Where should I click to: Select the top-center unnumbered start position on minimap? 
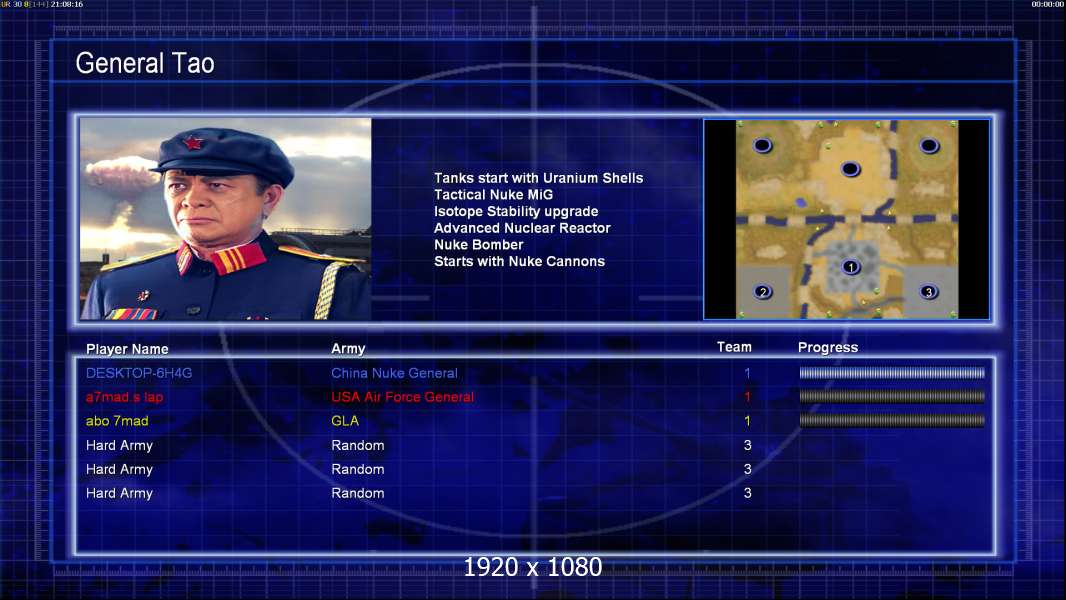850,169
